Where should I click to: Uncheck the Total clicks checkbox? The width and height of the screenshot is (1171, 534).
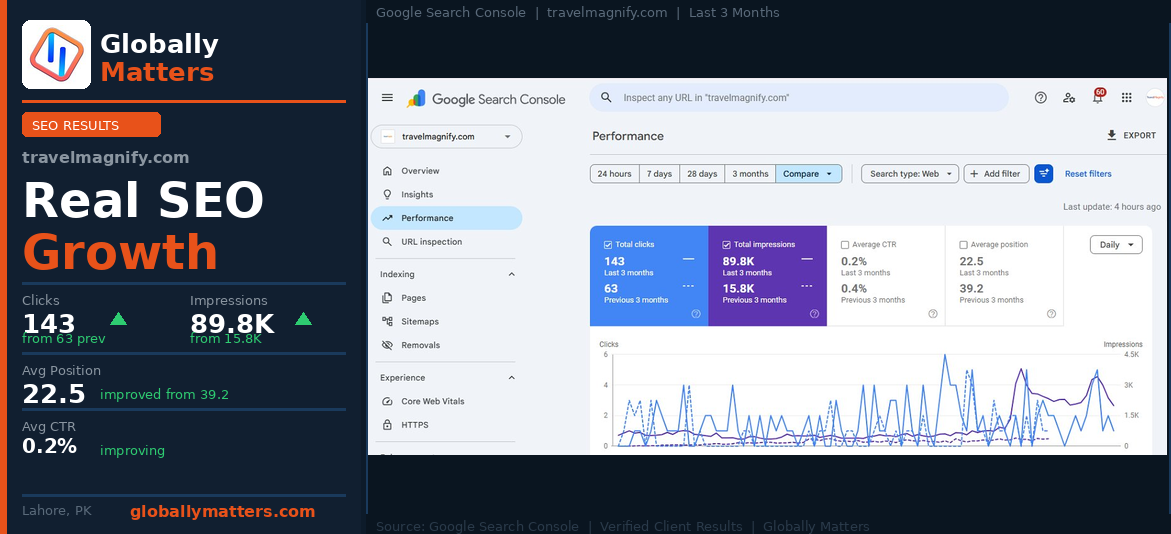click(x=608, y=244)
